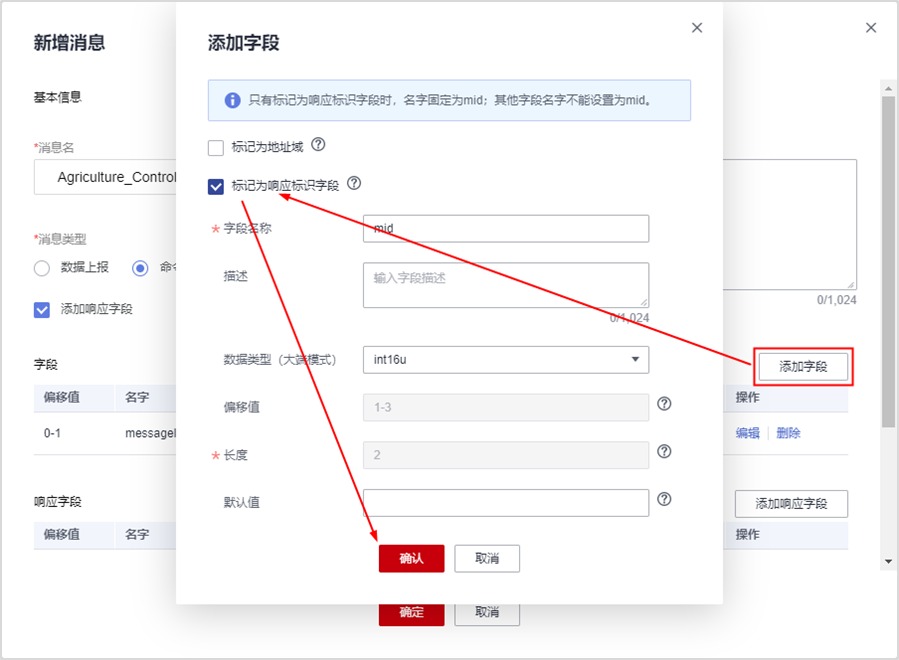Image resolution: width=899 pixels, height=660 pixels.
Task: Toggle the 添加响应字段 checkbox
Action: (x=42, y=309)
